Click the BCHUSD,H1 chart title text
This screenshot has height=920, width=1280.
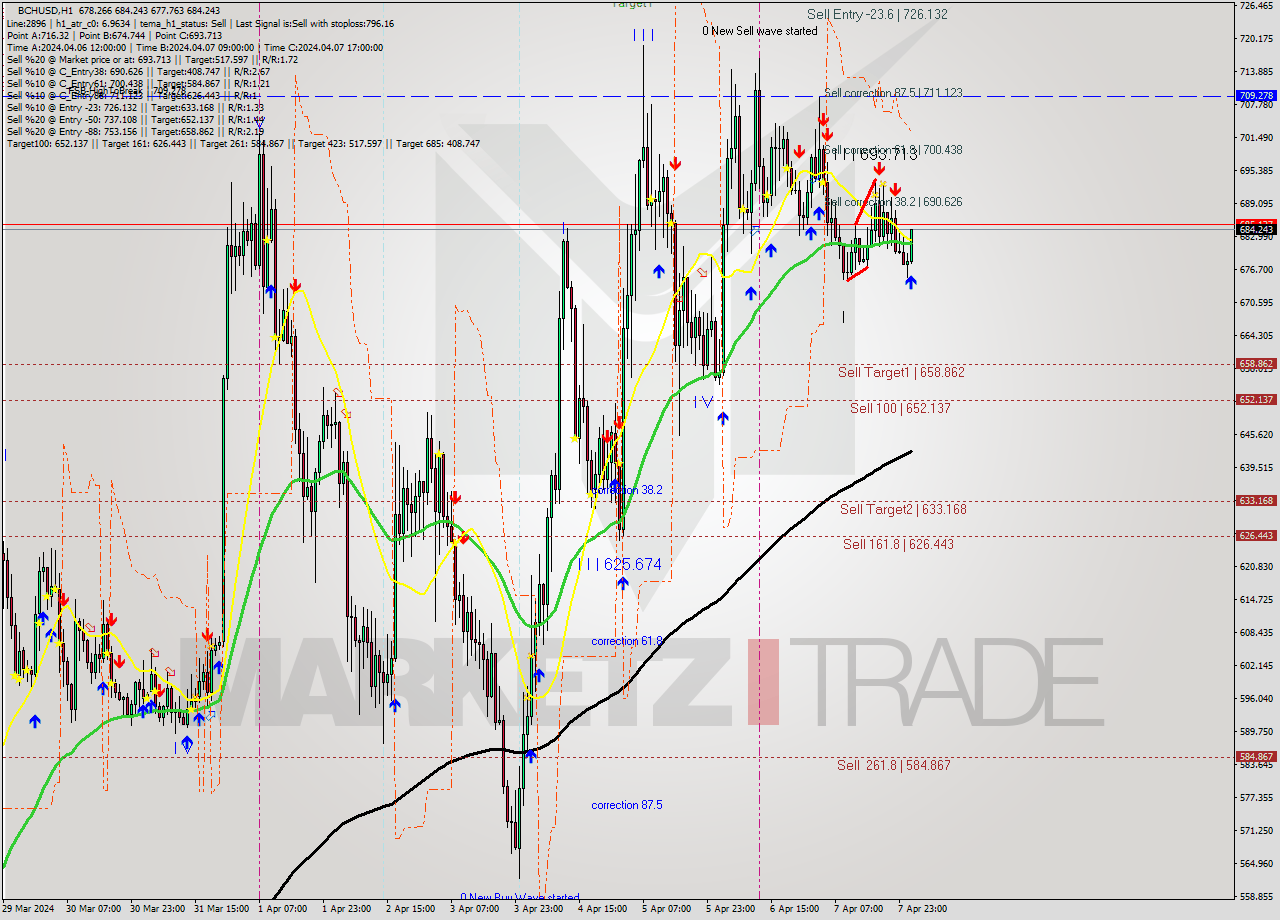pyautogui.click(x=46, y=10)
